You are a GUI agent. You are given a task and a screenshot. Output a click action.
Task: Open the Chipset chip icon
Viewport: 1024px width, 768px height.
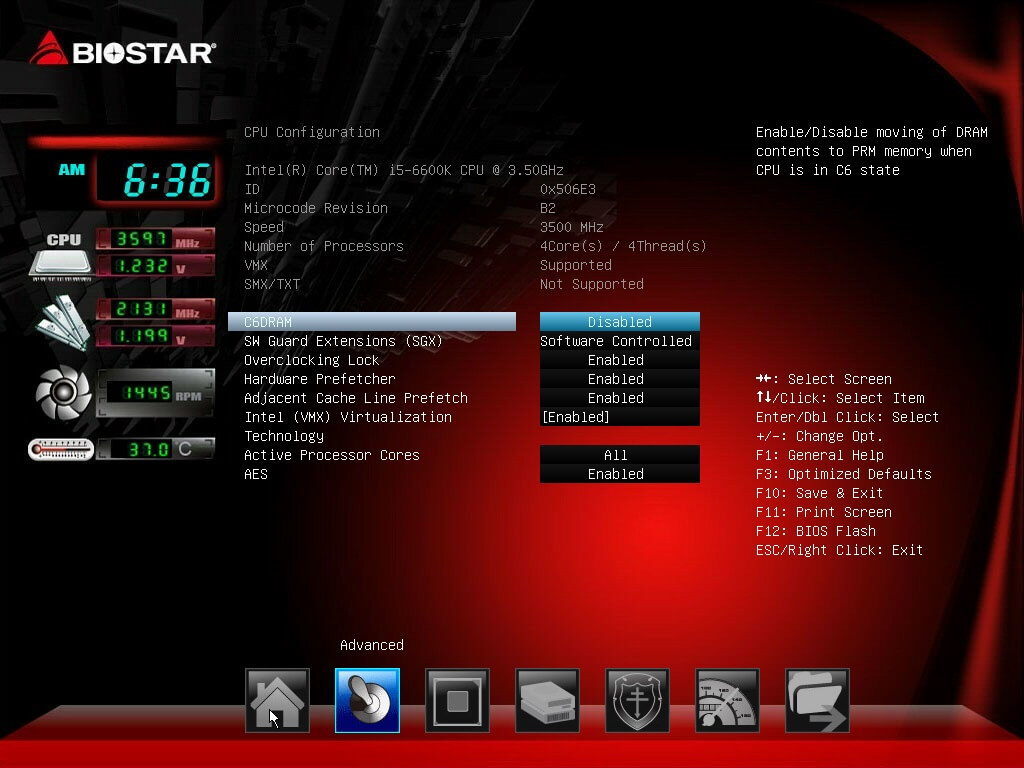457,700
